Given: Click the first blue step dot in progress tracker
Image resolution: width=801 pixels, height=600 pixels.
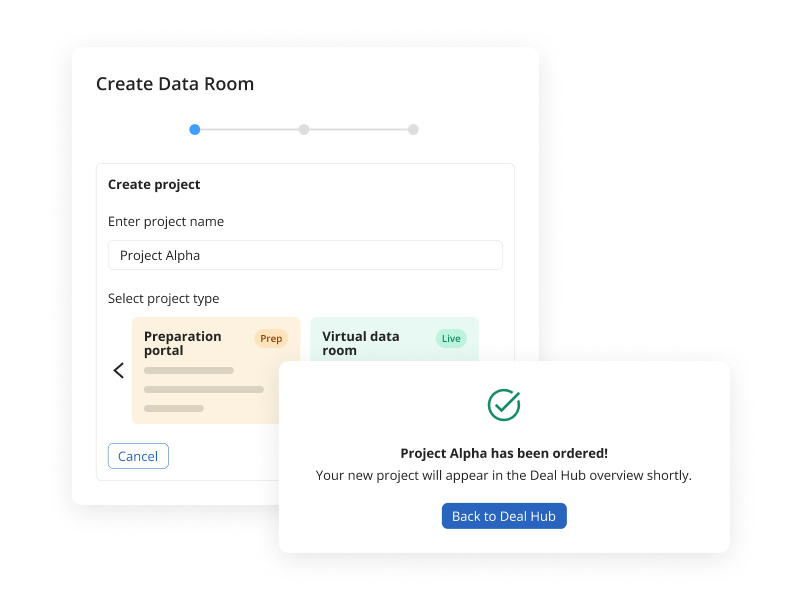Looking at the screenshot, I should (x=195, y=130).
